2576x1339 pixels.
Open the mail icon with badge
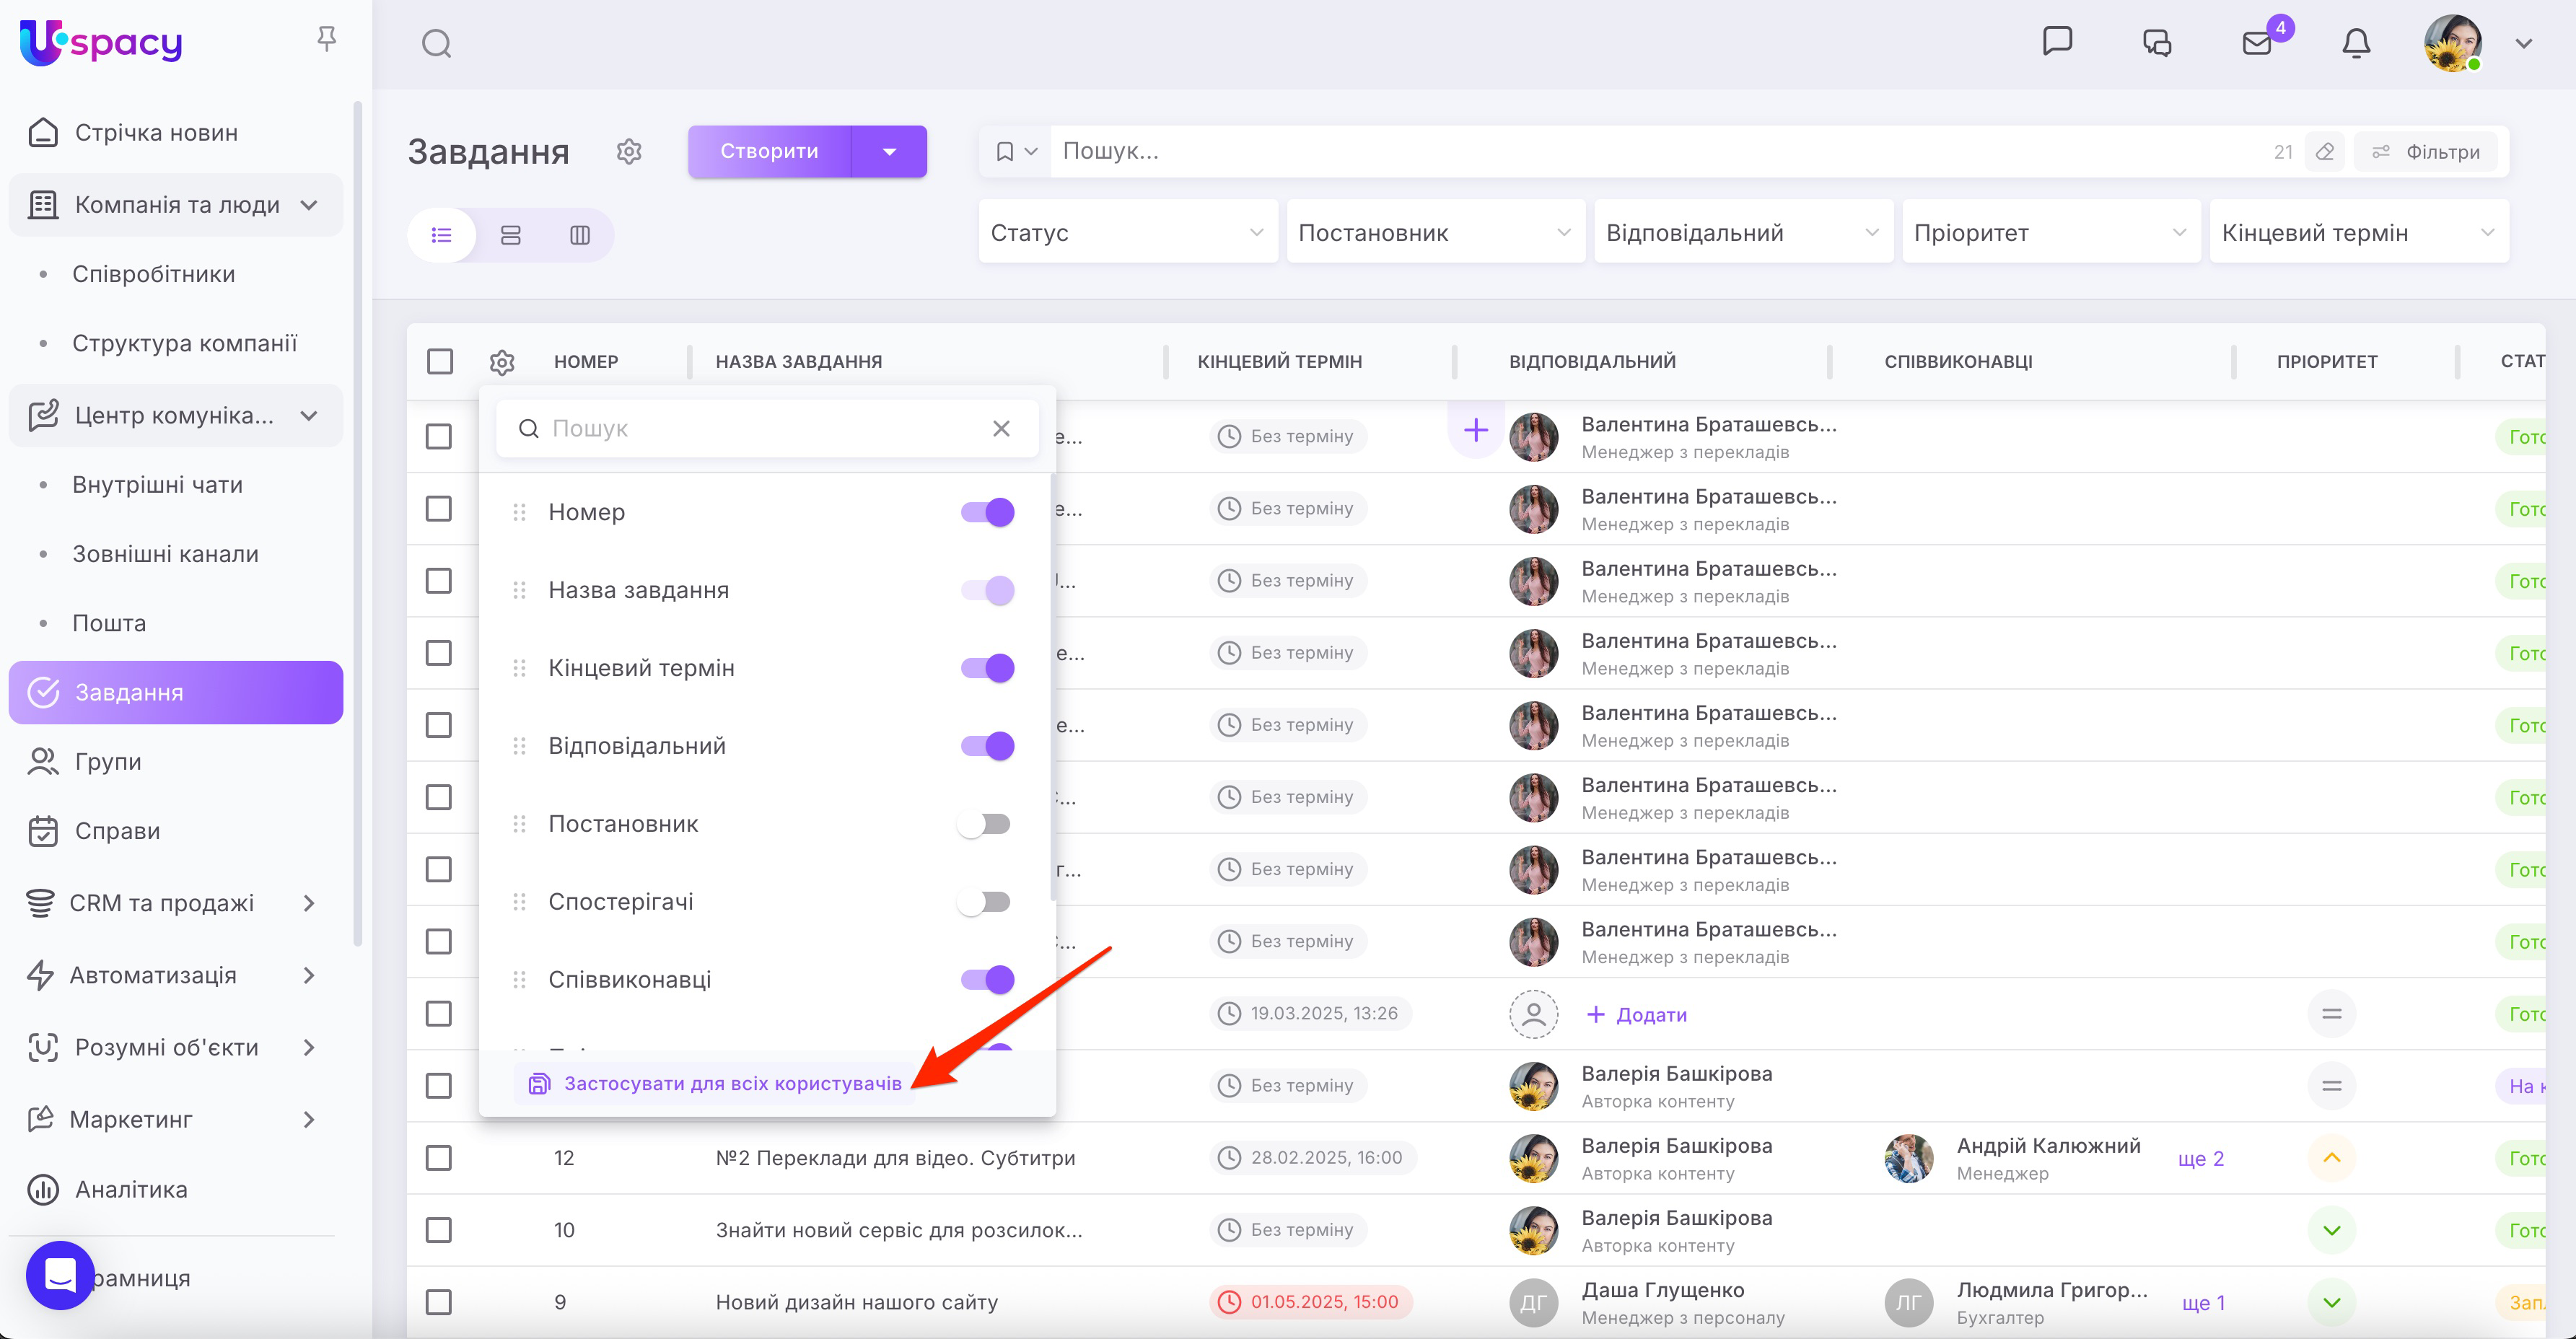click(2257, 43)
